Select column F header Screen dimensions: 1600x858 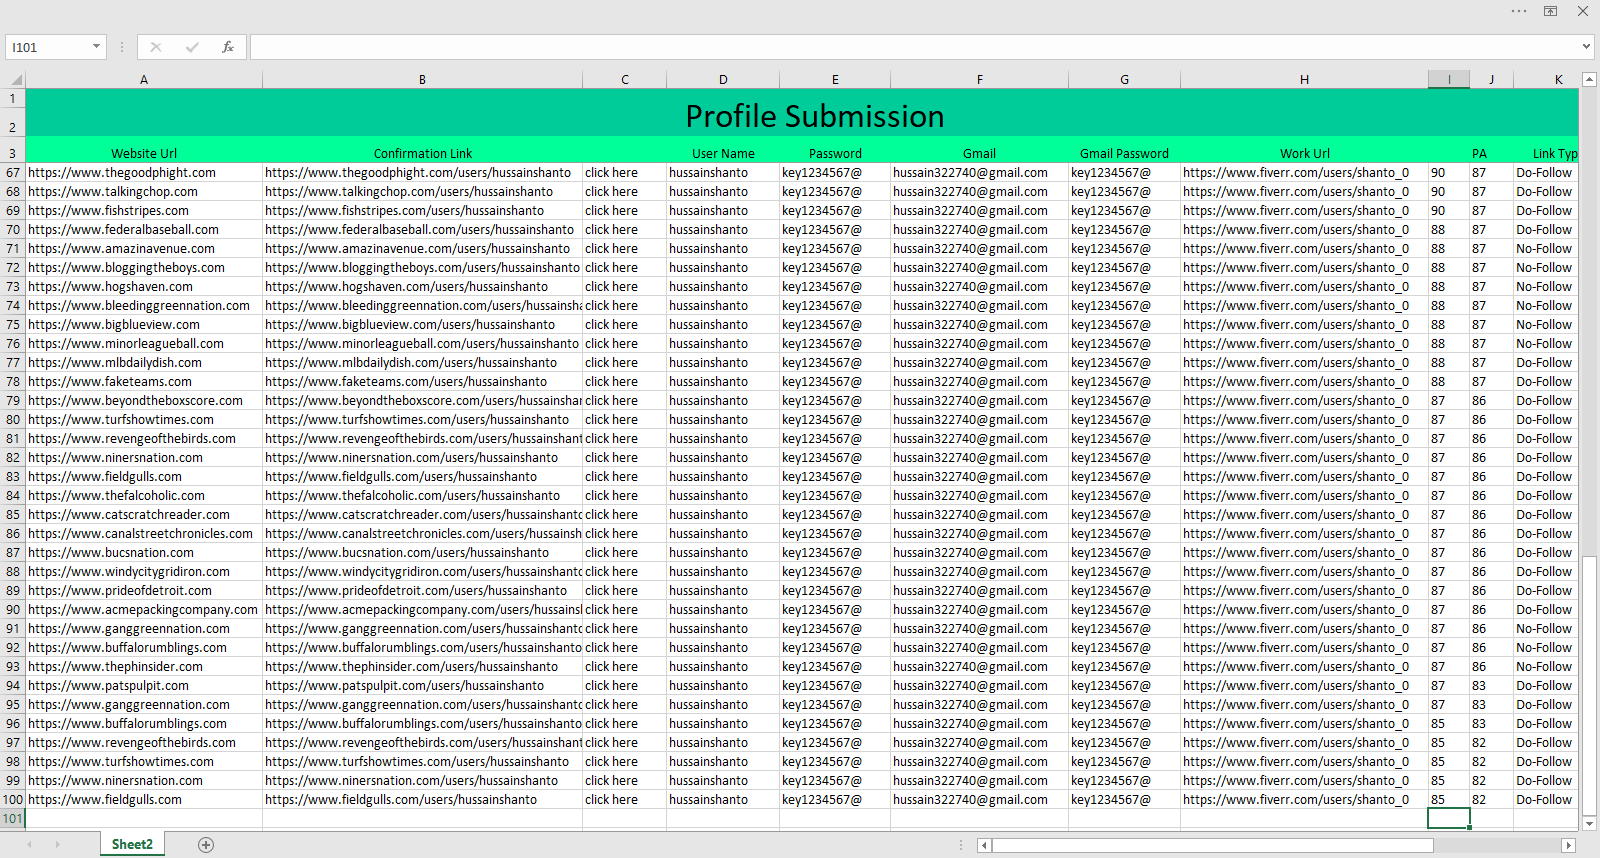pos(979,79)
